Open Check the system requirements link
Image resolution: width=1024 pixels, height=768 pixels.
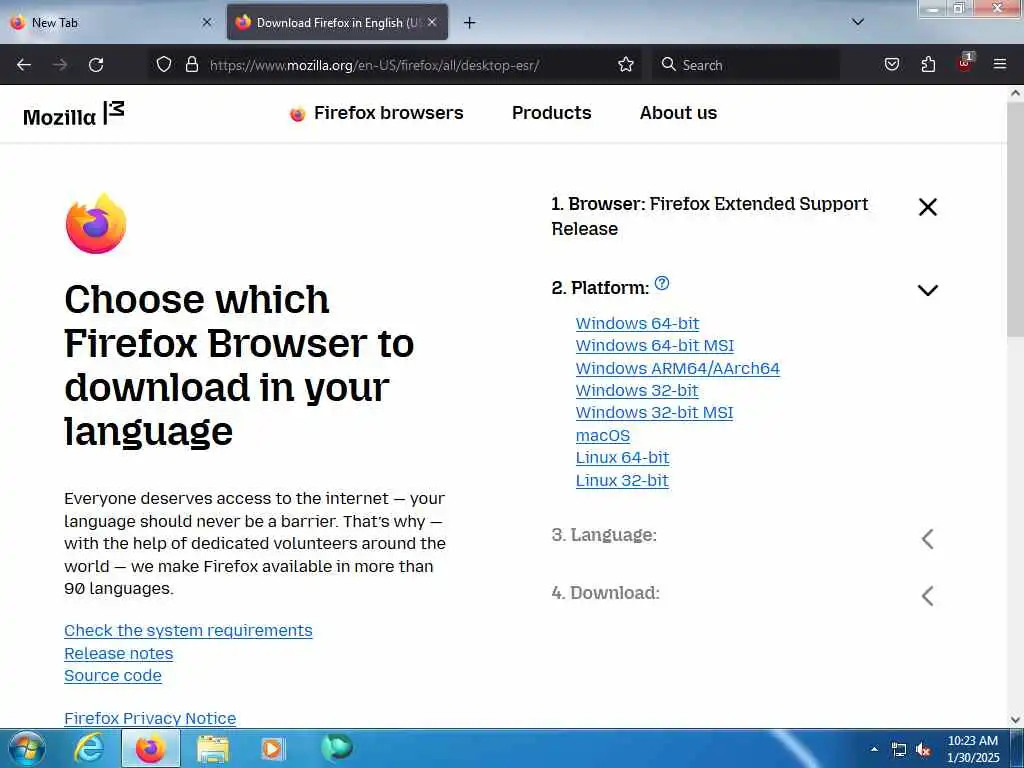(x=188, y=631)
